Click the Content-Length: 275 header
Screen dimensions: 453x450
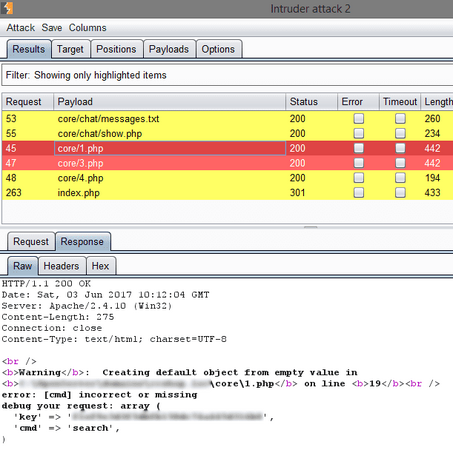(58, 317)
